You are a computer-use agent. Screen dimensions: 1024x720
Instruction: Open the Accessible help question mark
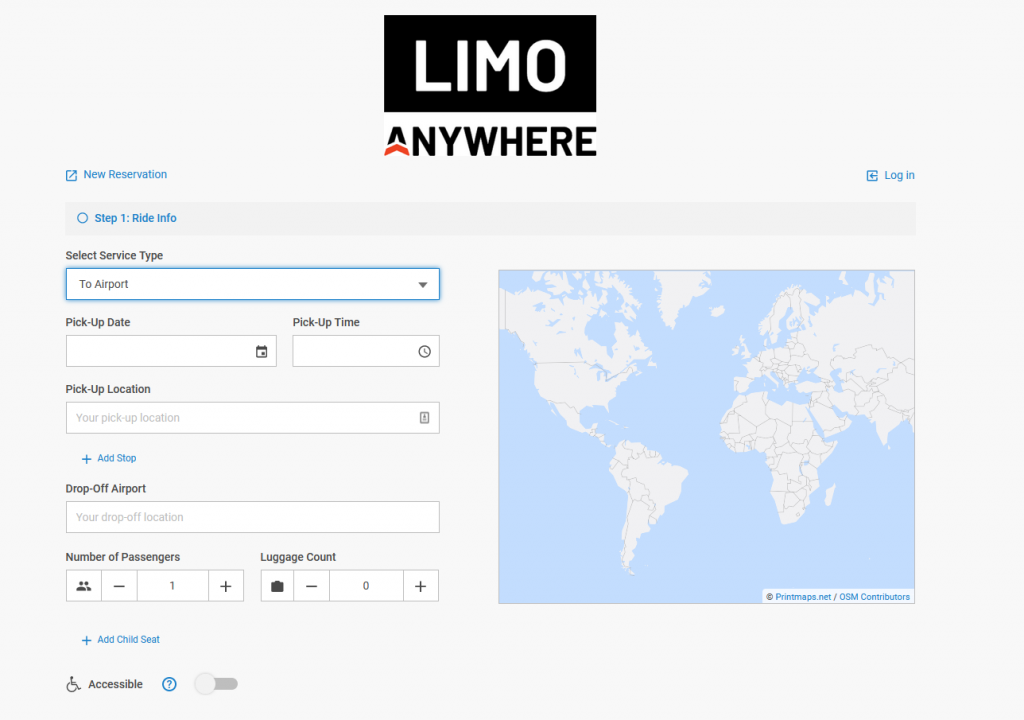pos(169,684)
